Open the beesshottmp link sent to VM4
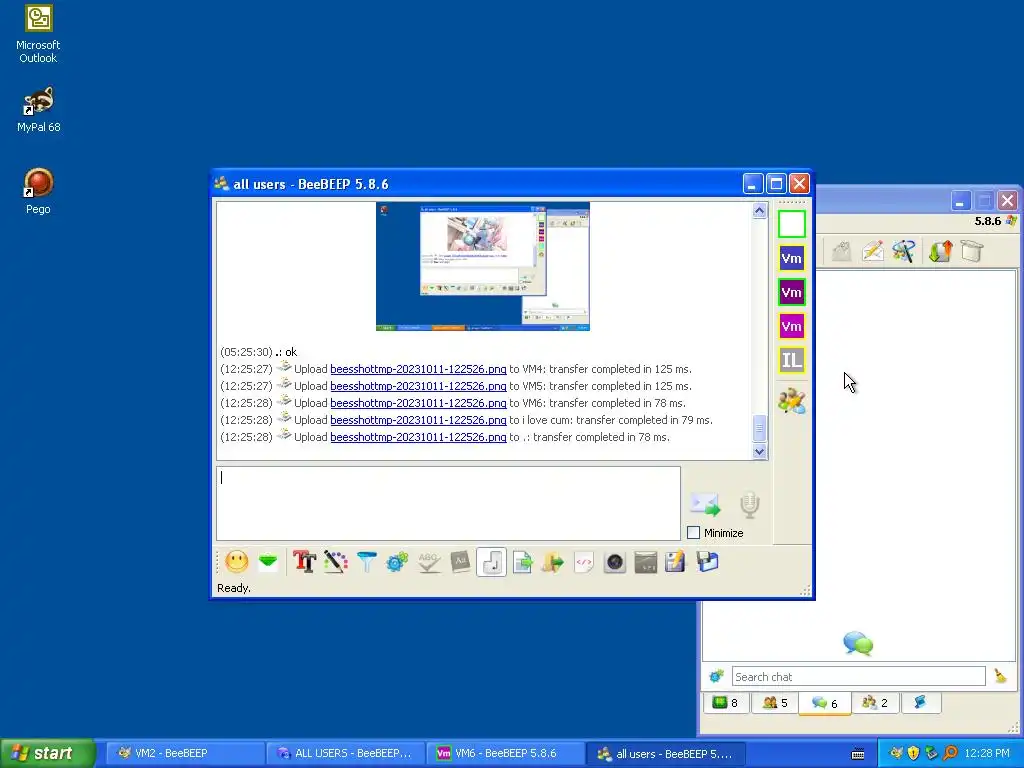1024x768 pixels. (x=418, y=369)
